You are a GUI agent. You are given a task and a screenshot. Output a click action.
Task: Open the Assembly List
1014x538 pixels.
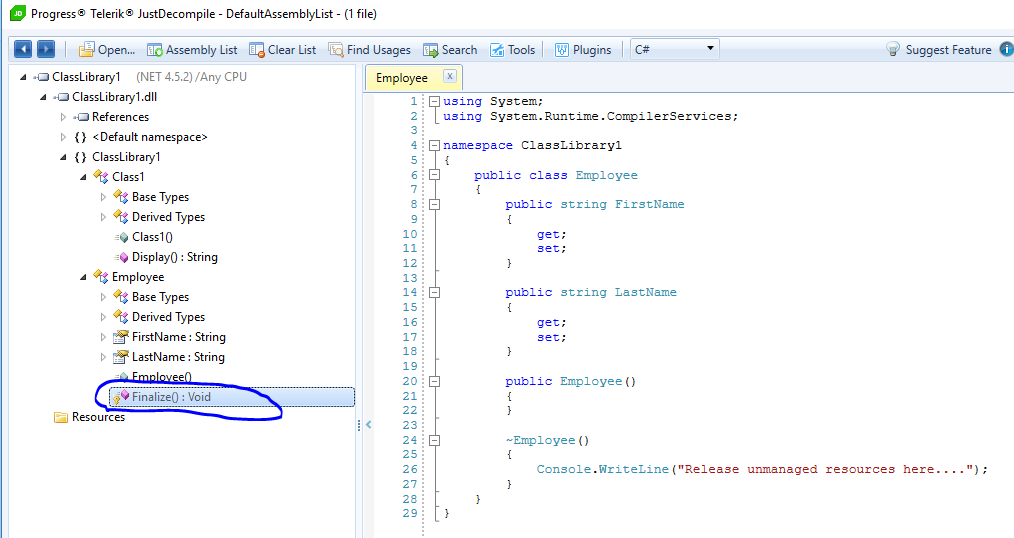click(192, 50)
